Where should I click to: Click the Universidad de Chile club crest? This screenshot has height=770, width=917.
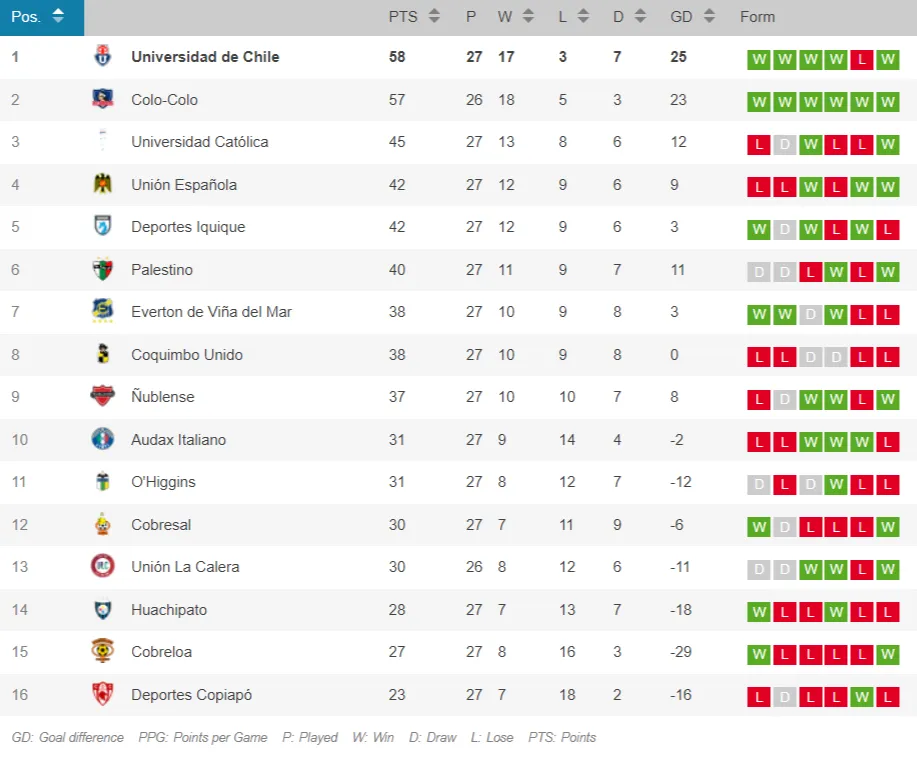coord(102,57)
